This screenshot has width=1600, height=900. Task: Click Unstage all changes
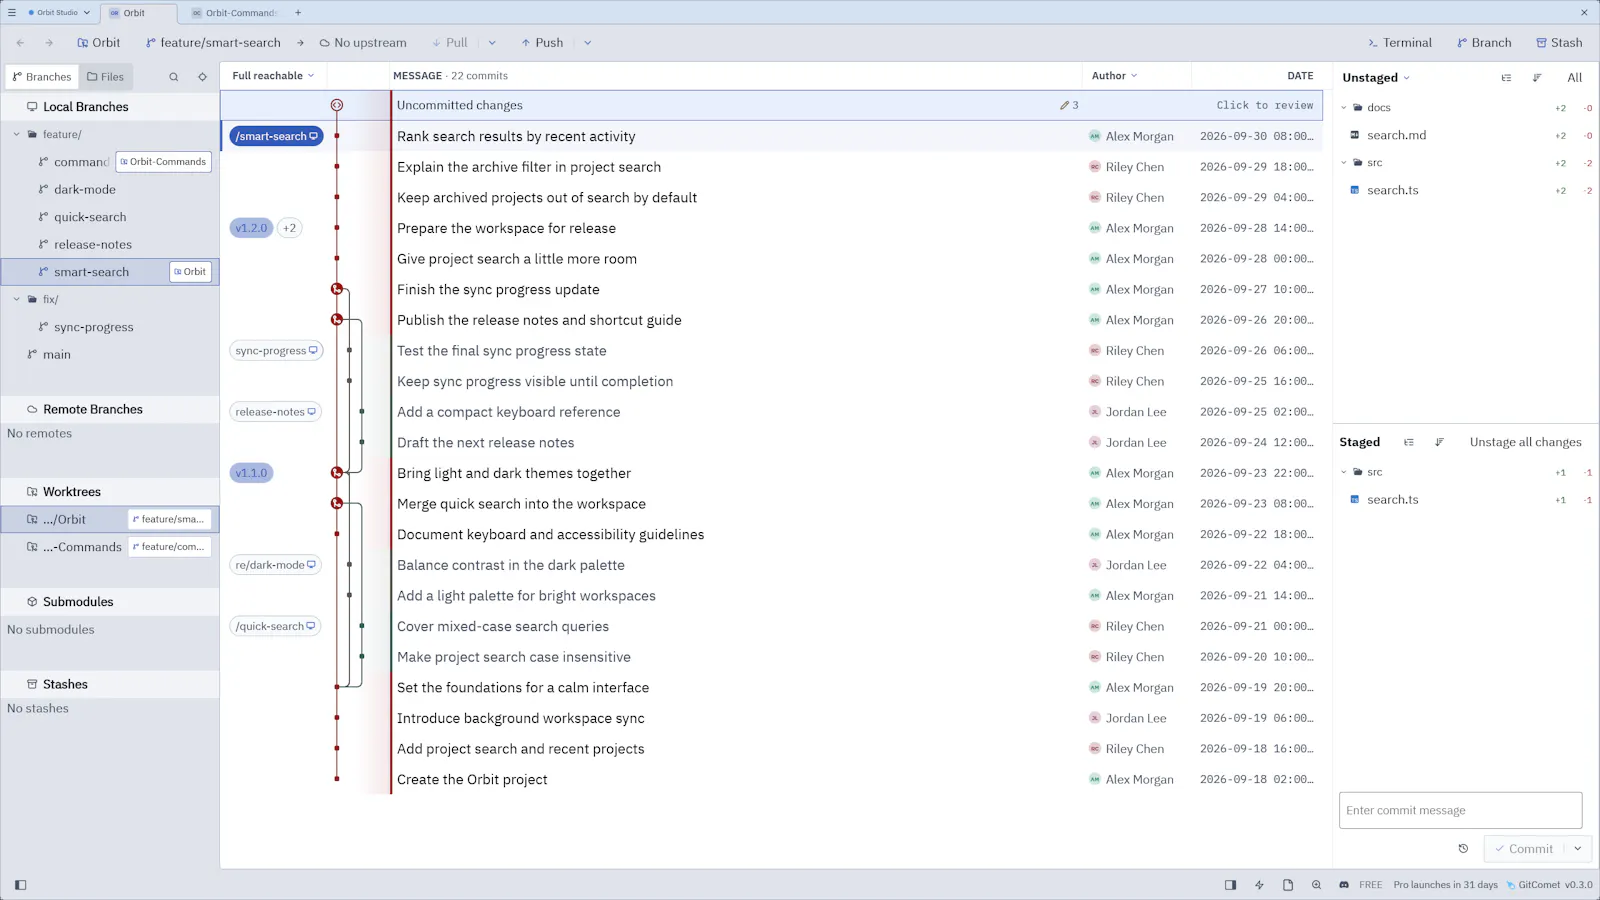point(1525,442)
